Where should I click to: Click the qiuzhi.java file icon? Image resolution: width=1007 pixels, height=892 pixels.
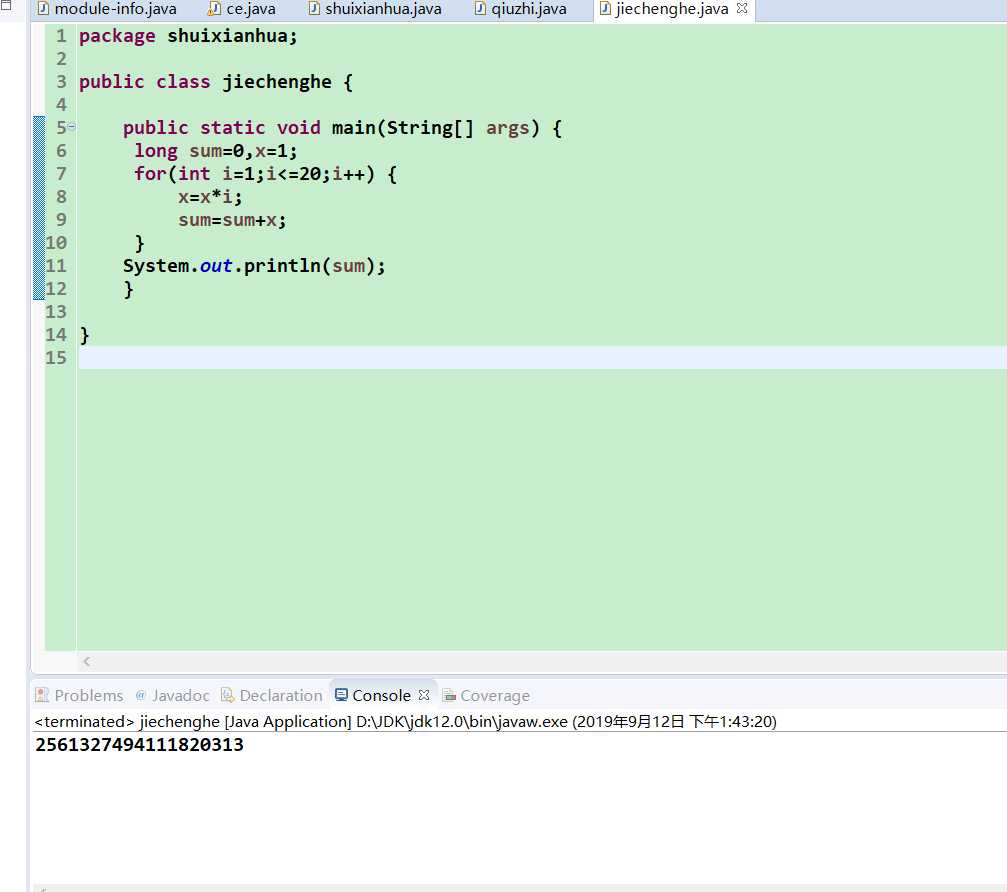click(x=480, y=9)
